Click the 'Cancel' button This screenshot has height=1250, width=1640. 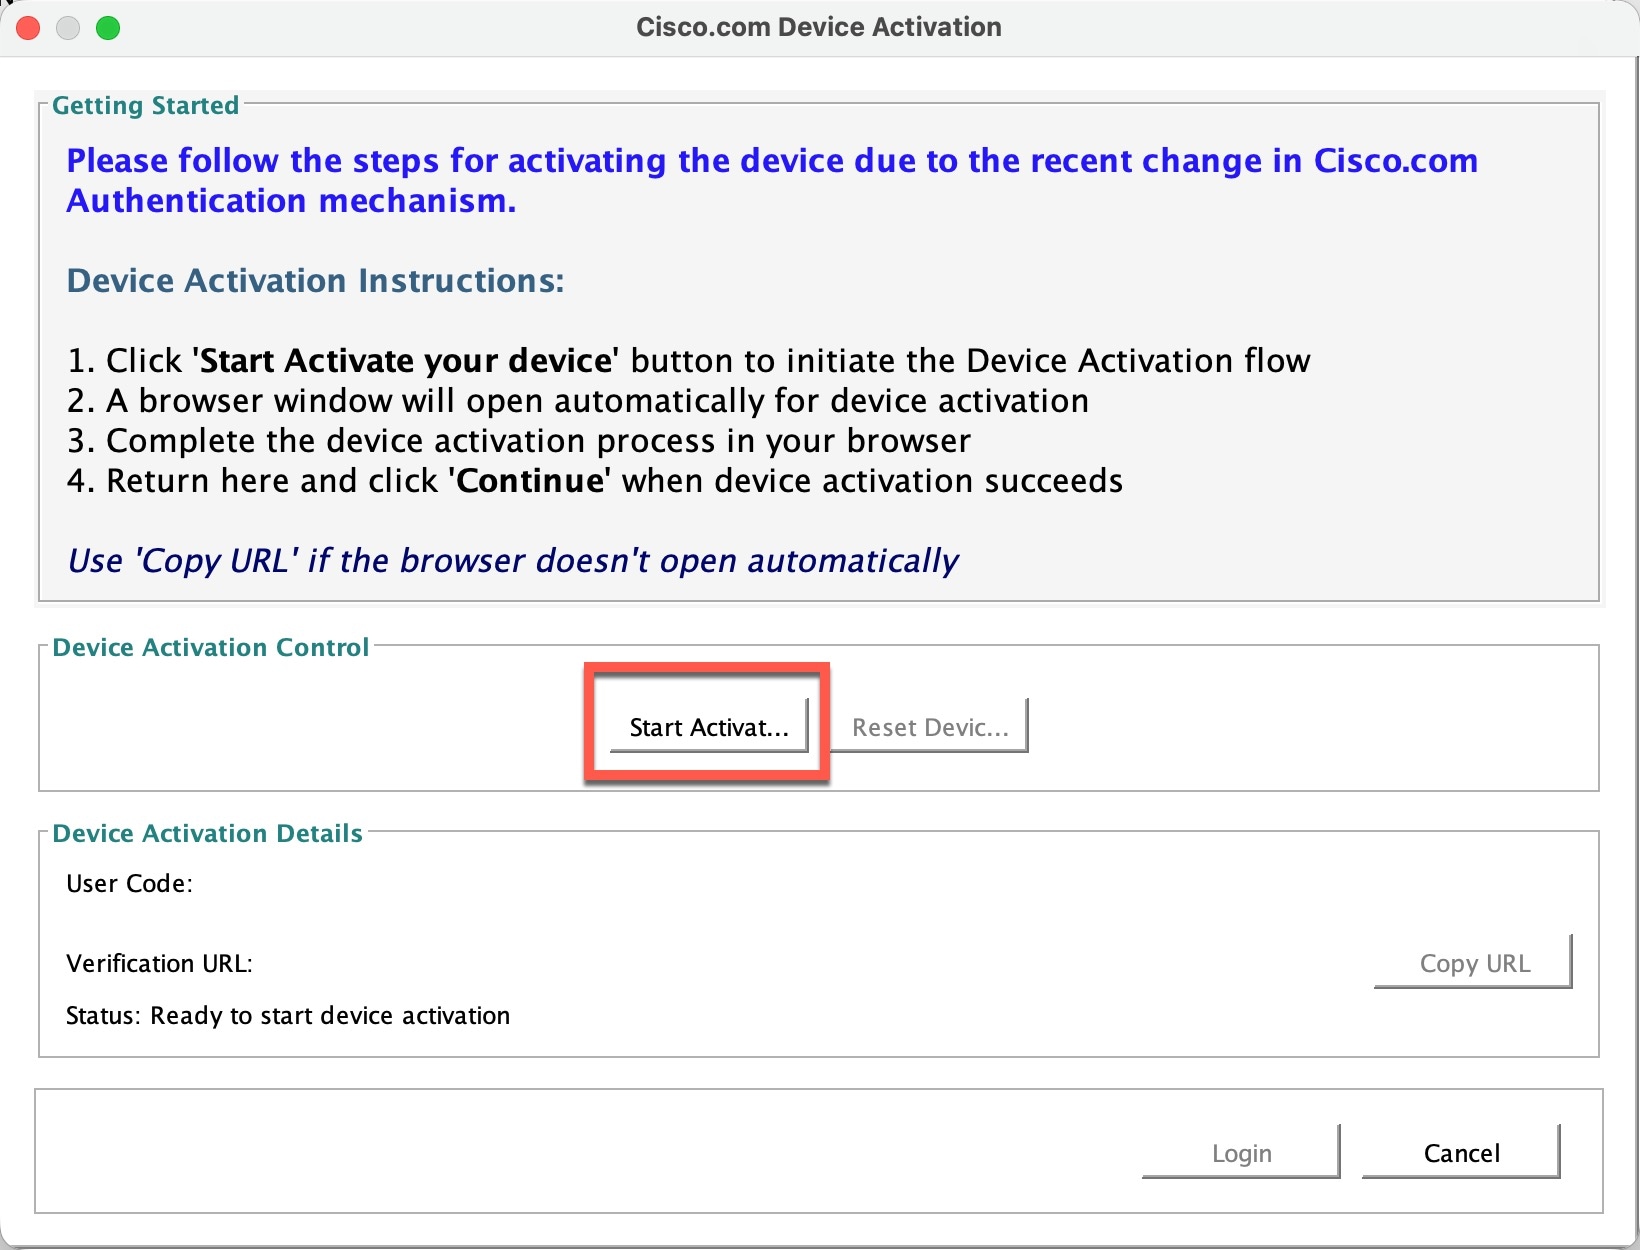point(1460,1152)
